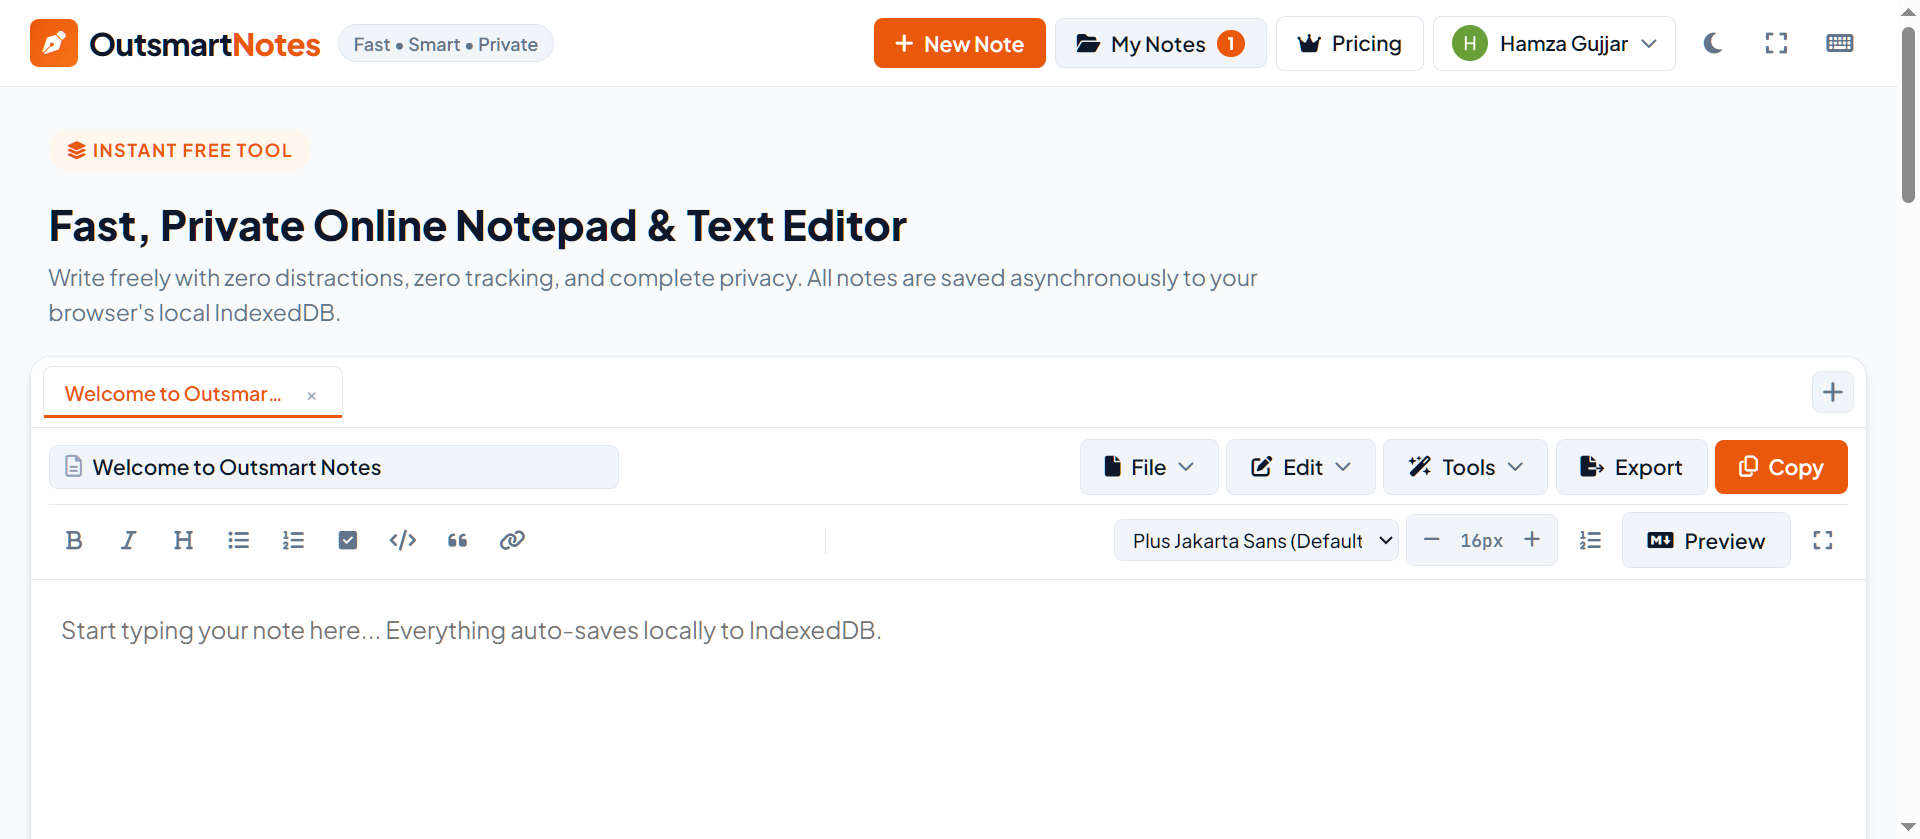
Task: Click the Export button
Action: (x=1631, y=467)
